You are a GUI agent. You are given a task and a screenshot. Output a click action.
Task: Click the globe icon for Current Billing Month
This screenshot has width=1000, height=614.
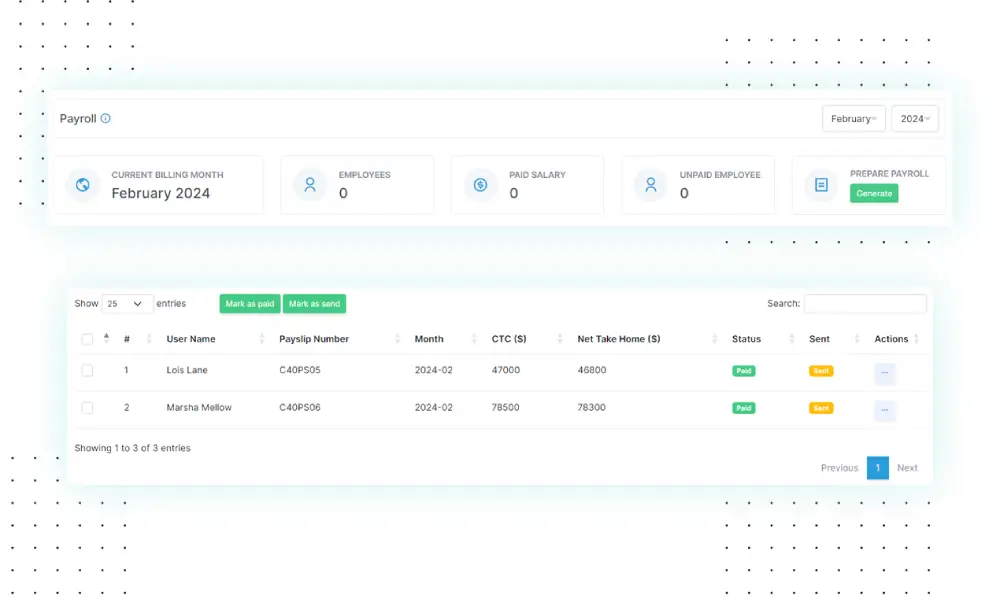point(83,185)
